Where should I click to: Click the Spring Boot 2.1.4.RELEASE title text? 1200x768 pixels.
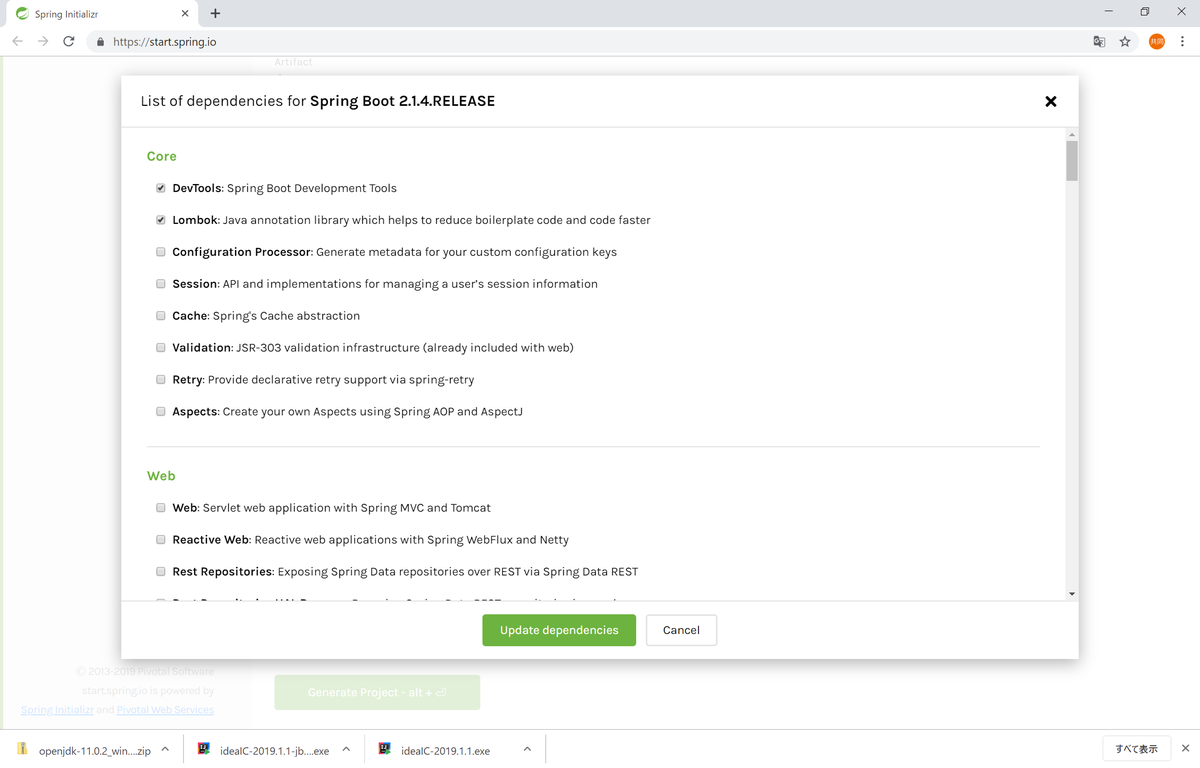click(402, 101)
